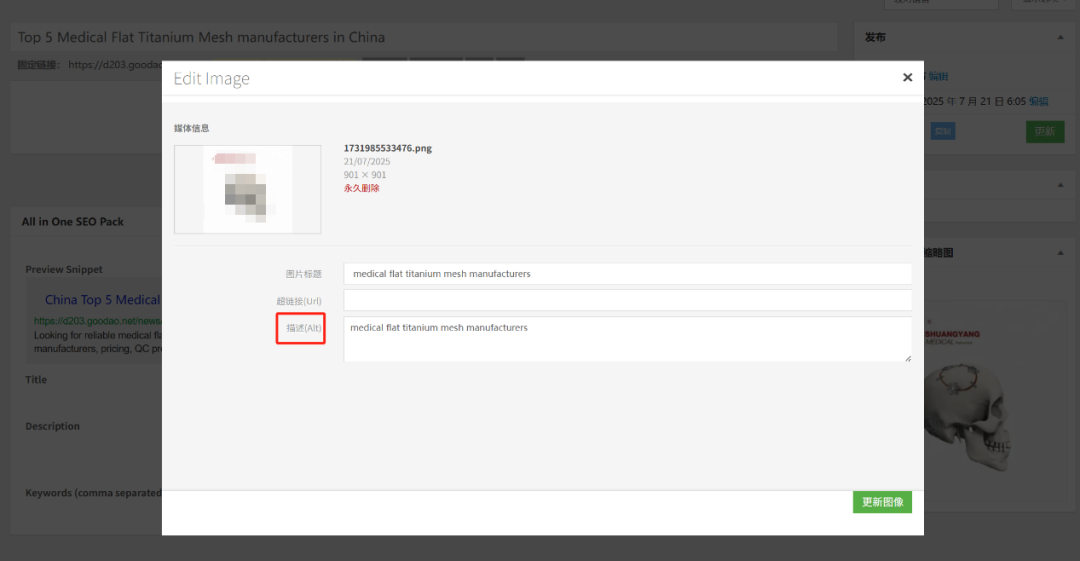Click the 永久删除 delete link
Viewport: 1080px width, 561px height.
(362, 188)
